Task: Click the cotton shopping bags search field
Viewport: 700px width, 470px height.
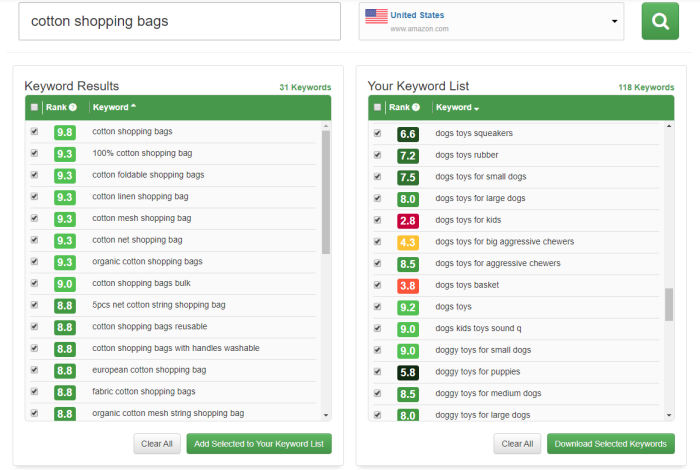Action: point(179,21)
